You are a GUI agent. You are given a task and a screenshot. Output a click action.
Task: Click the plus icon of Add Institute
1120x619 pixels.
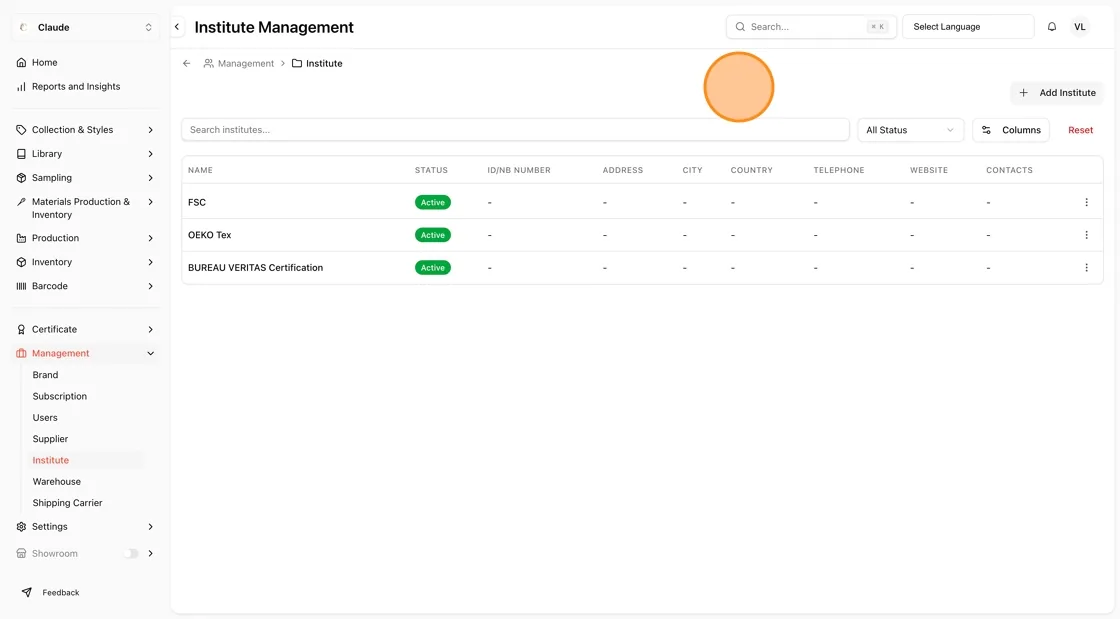1023,93
